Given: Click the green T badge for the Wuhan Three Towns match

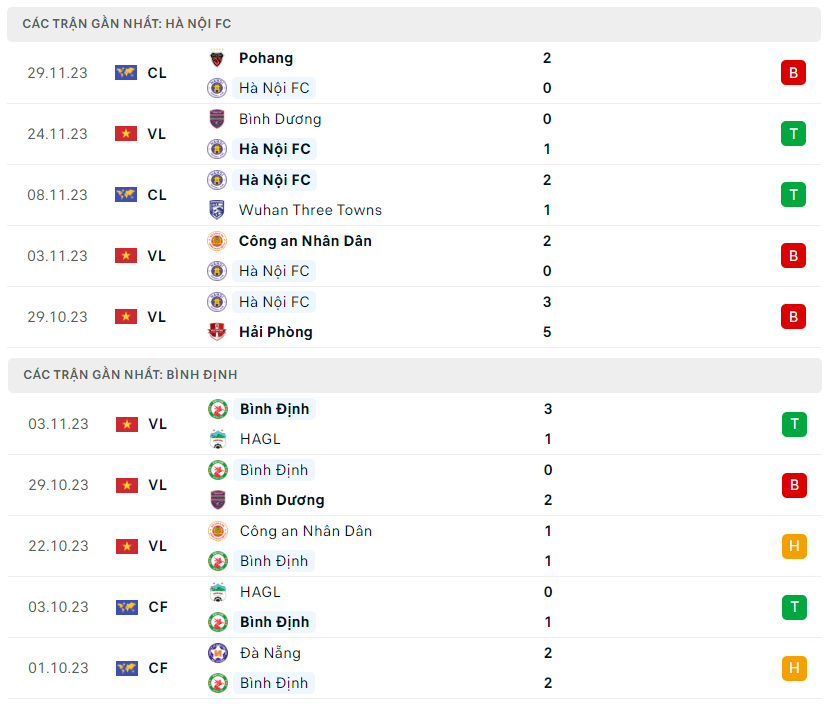Looking at the screenshot, I should (793, 195).
